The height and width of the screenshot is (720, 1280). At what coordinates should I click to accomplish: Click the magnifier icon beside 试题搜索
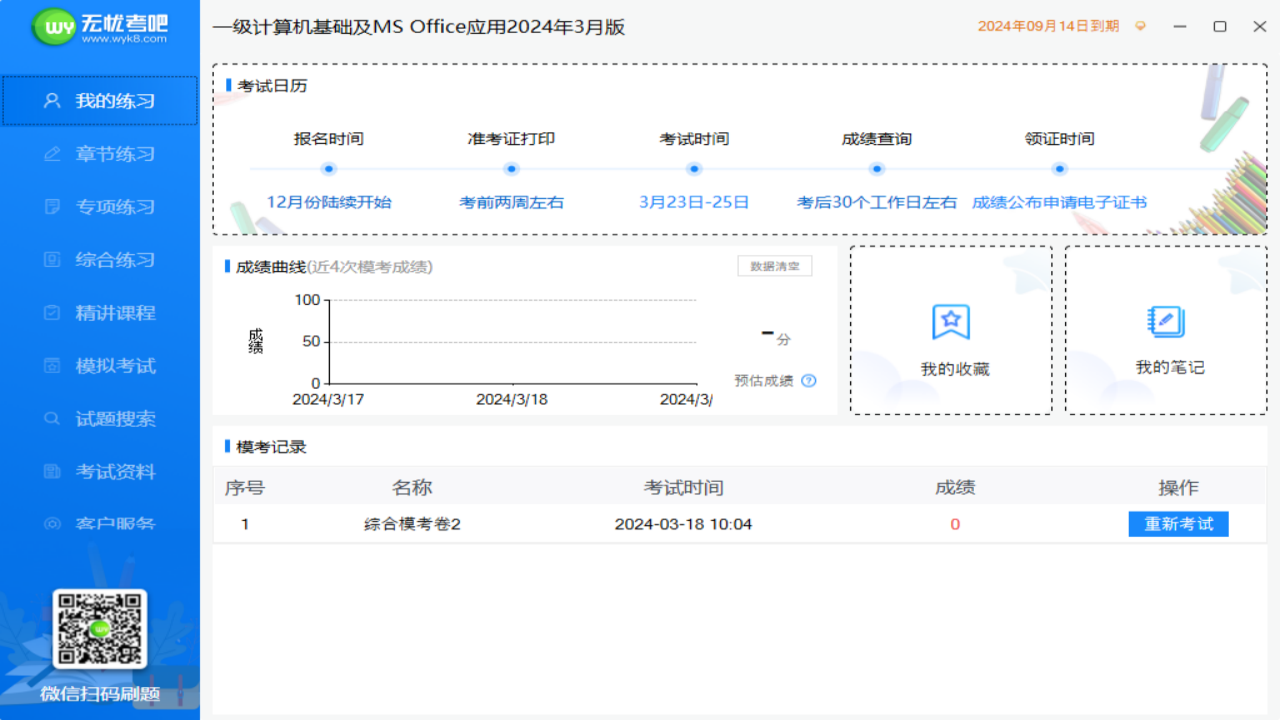53,419
